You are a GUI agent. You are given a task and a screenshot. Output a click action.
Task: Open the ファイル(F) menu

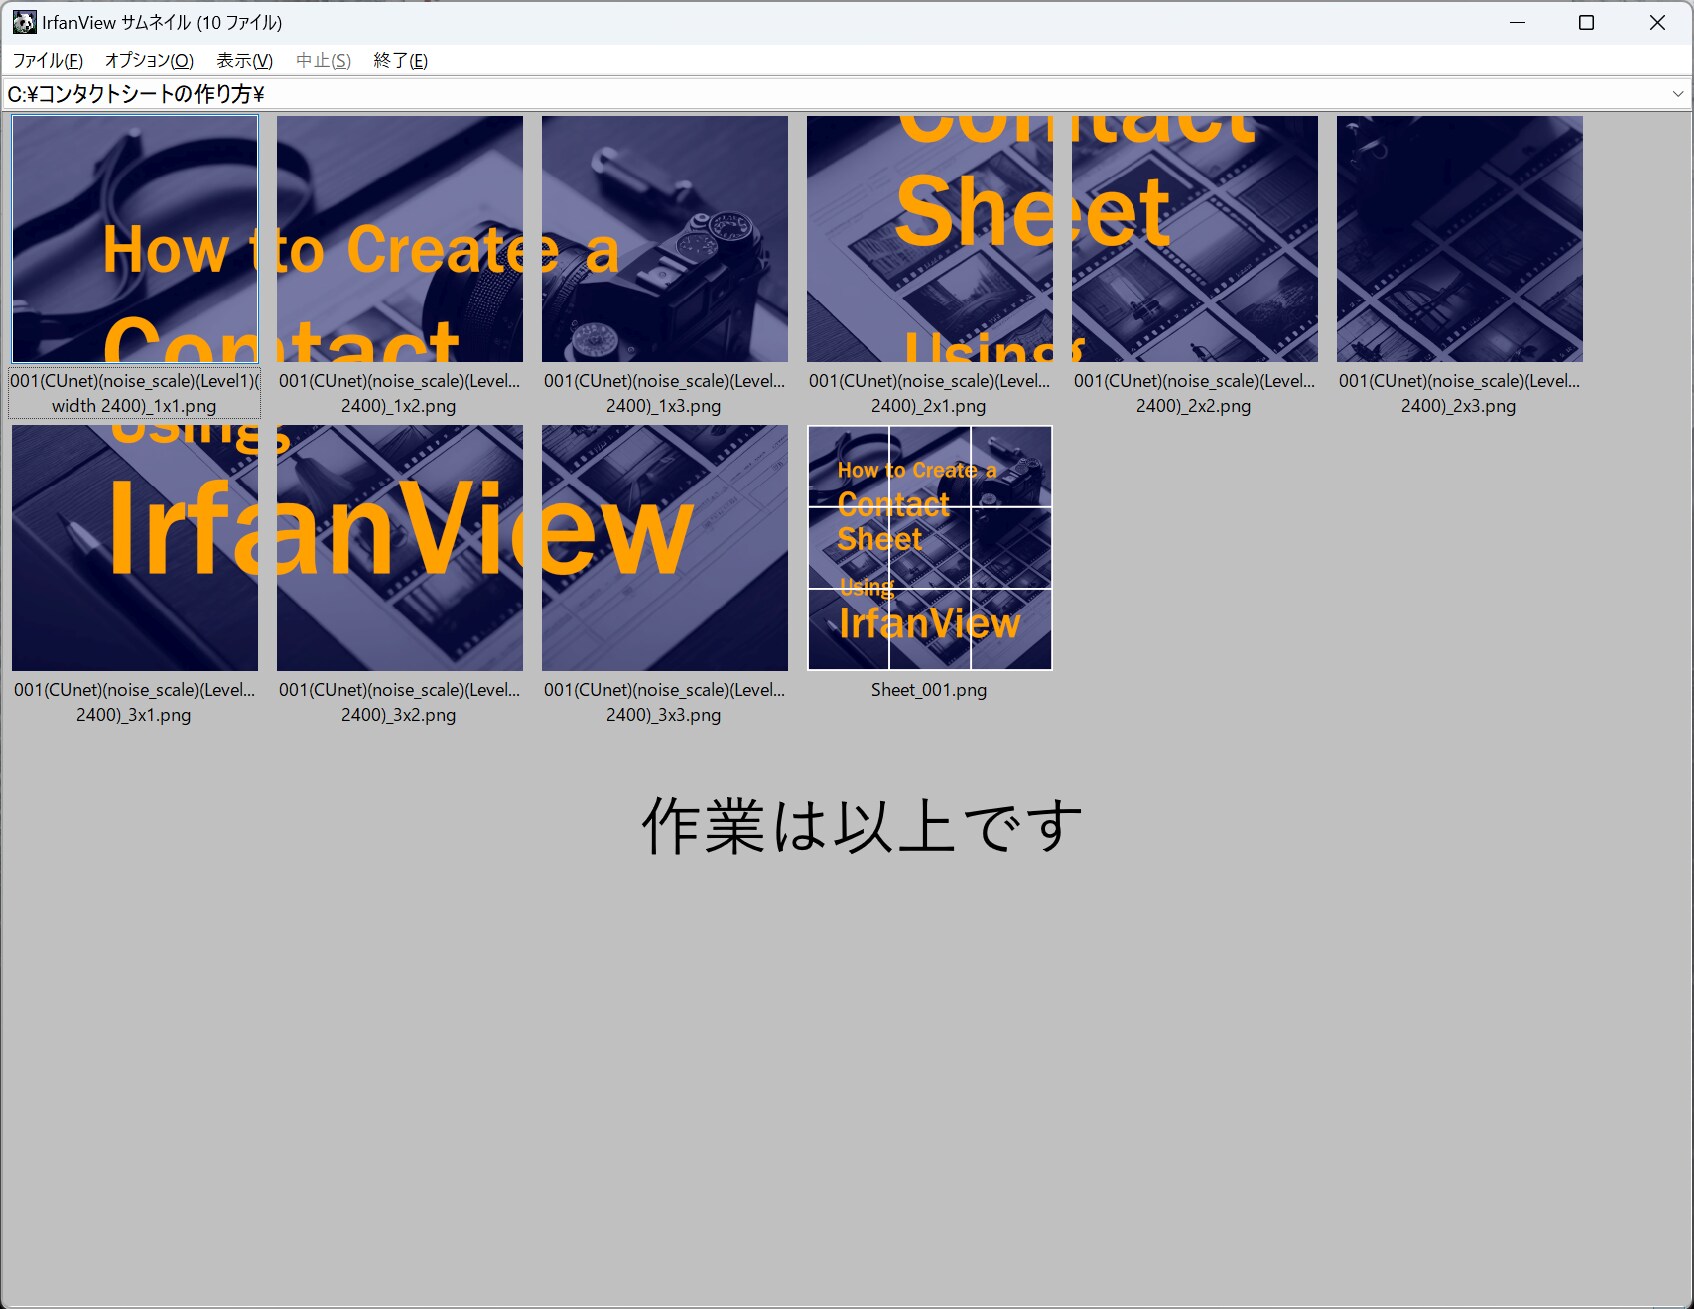(x=47, y=61)
